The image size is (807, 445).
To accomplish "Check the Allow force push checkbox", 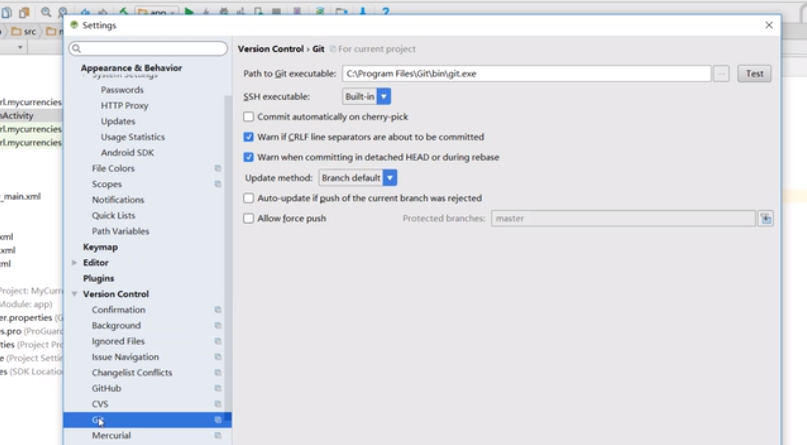I will [x=249, y=218].
